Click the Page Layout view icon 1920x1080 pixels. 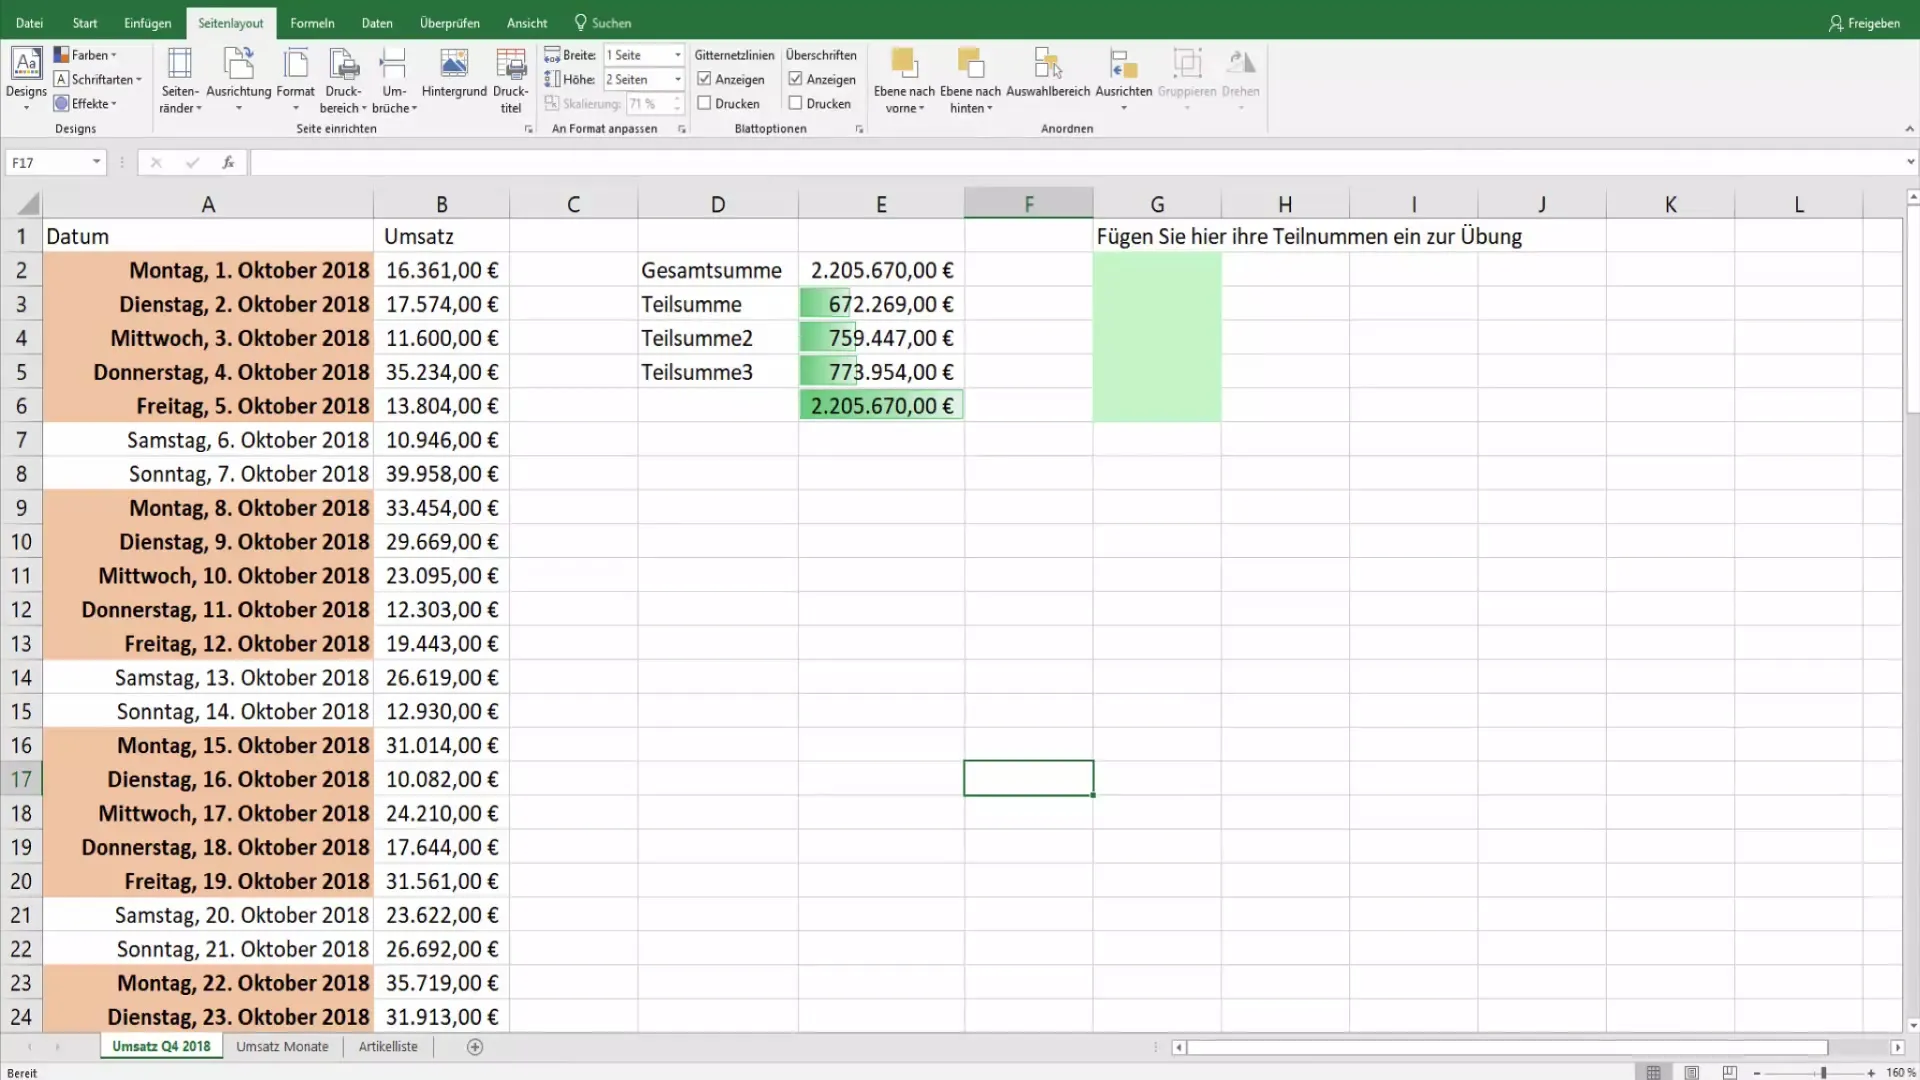coord(1691,1072)
